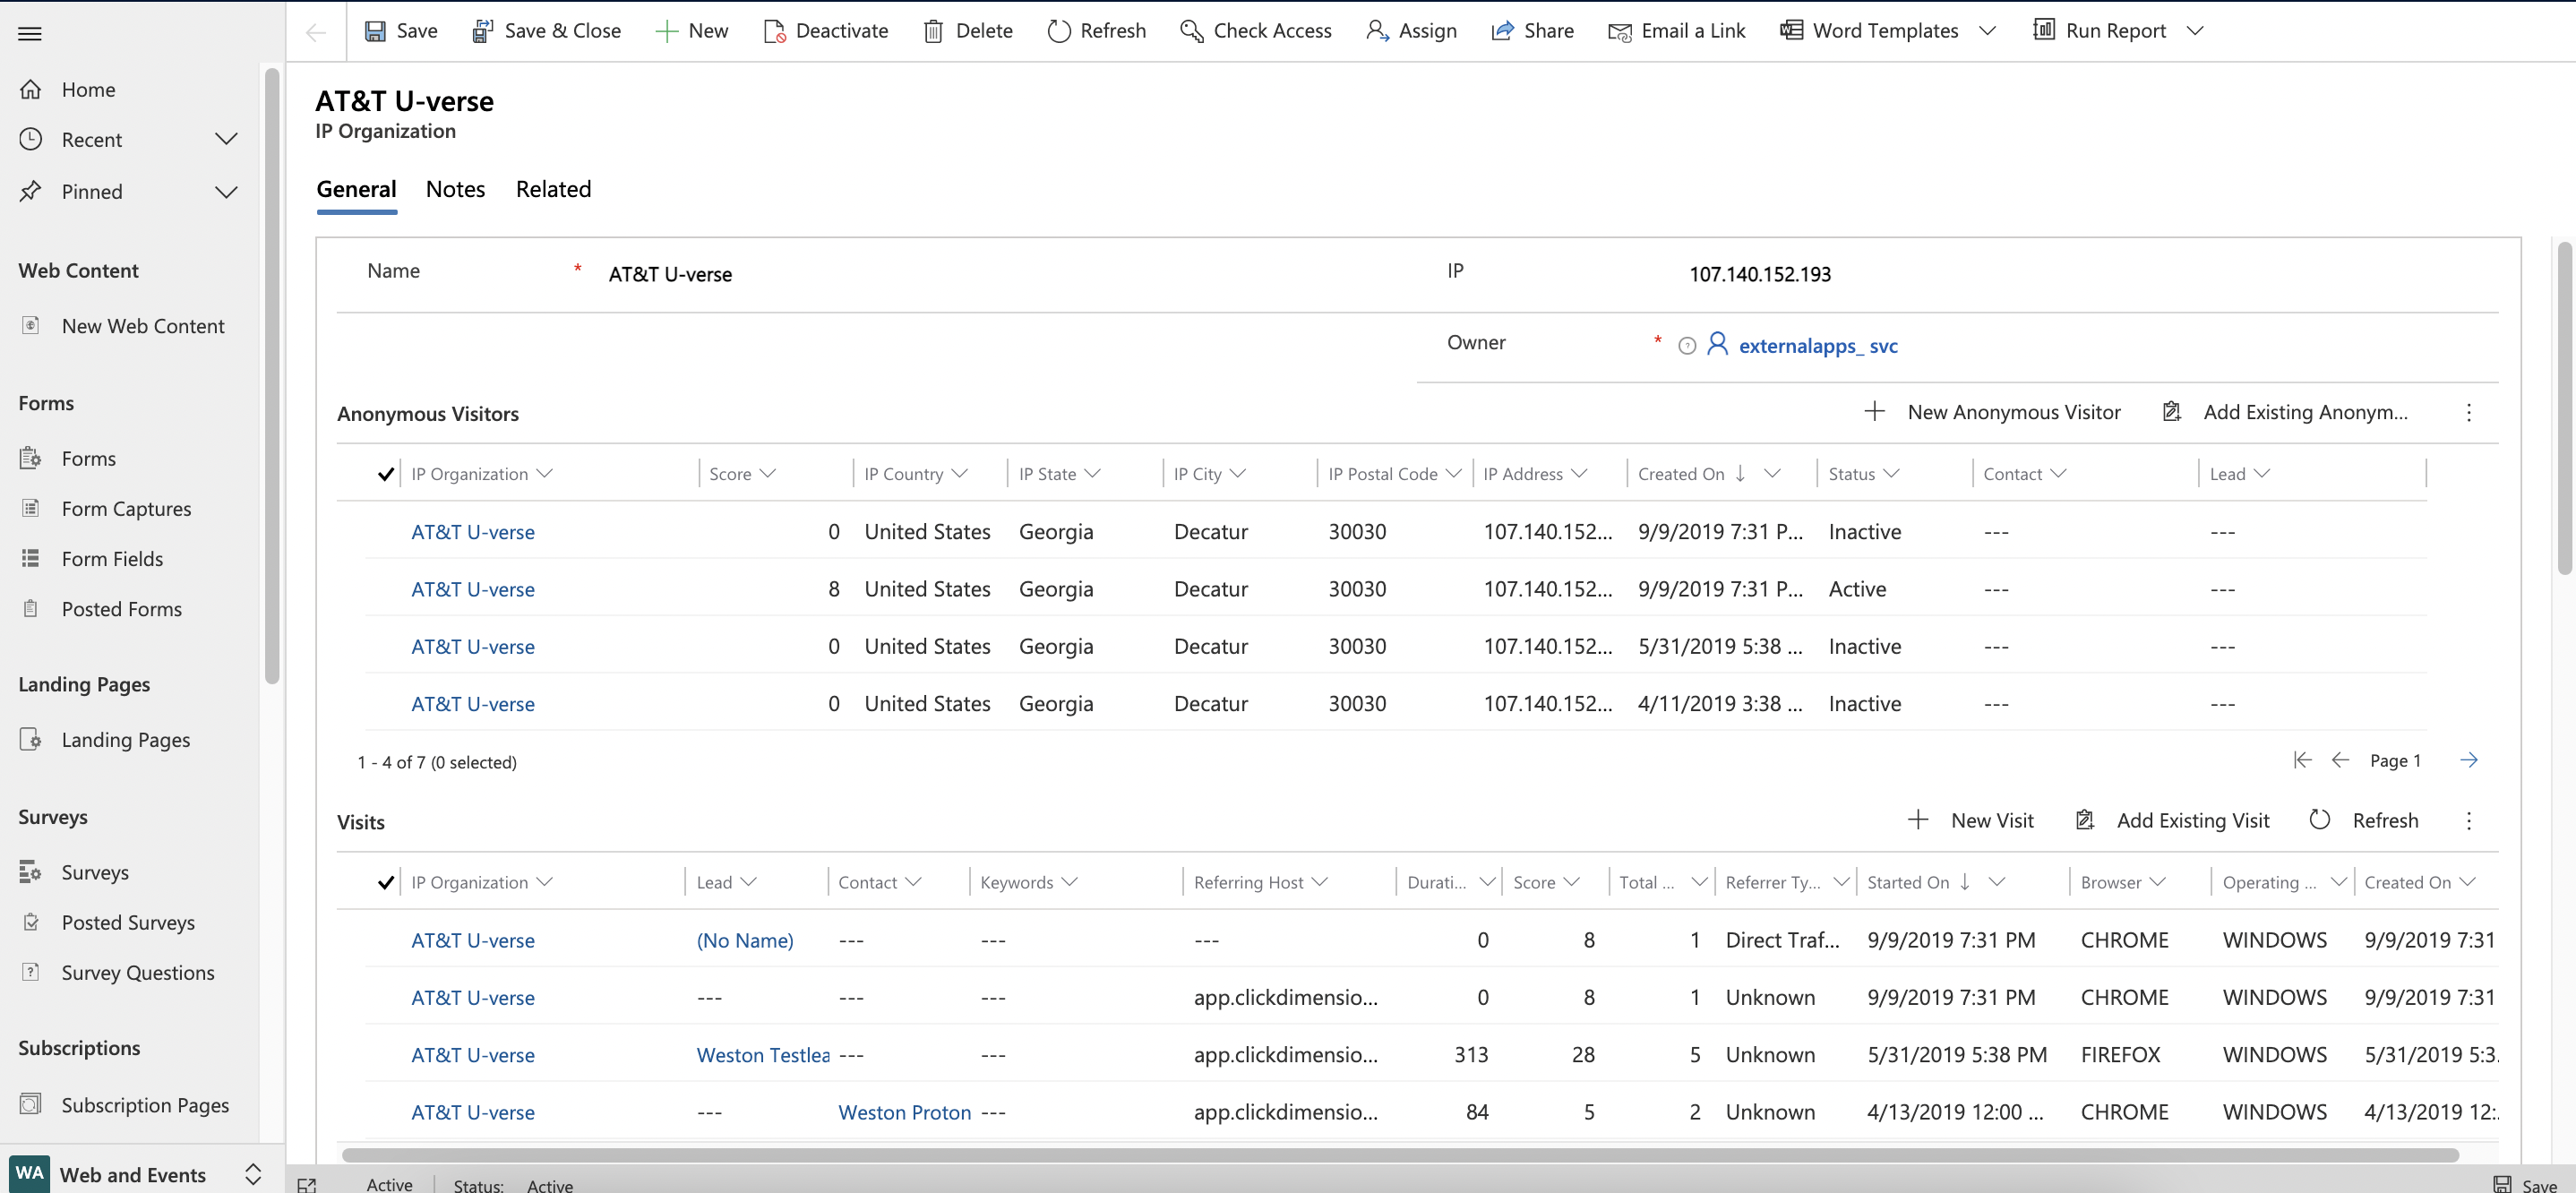Click the IP field 107.140.152.193
This screenshot has width=2576, height=1193.
click(x=1760, y=274)
